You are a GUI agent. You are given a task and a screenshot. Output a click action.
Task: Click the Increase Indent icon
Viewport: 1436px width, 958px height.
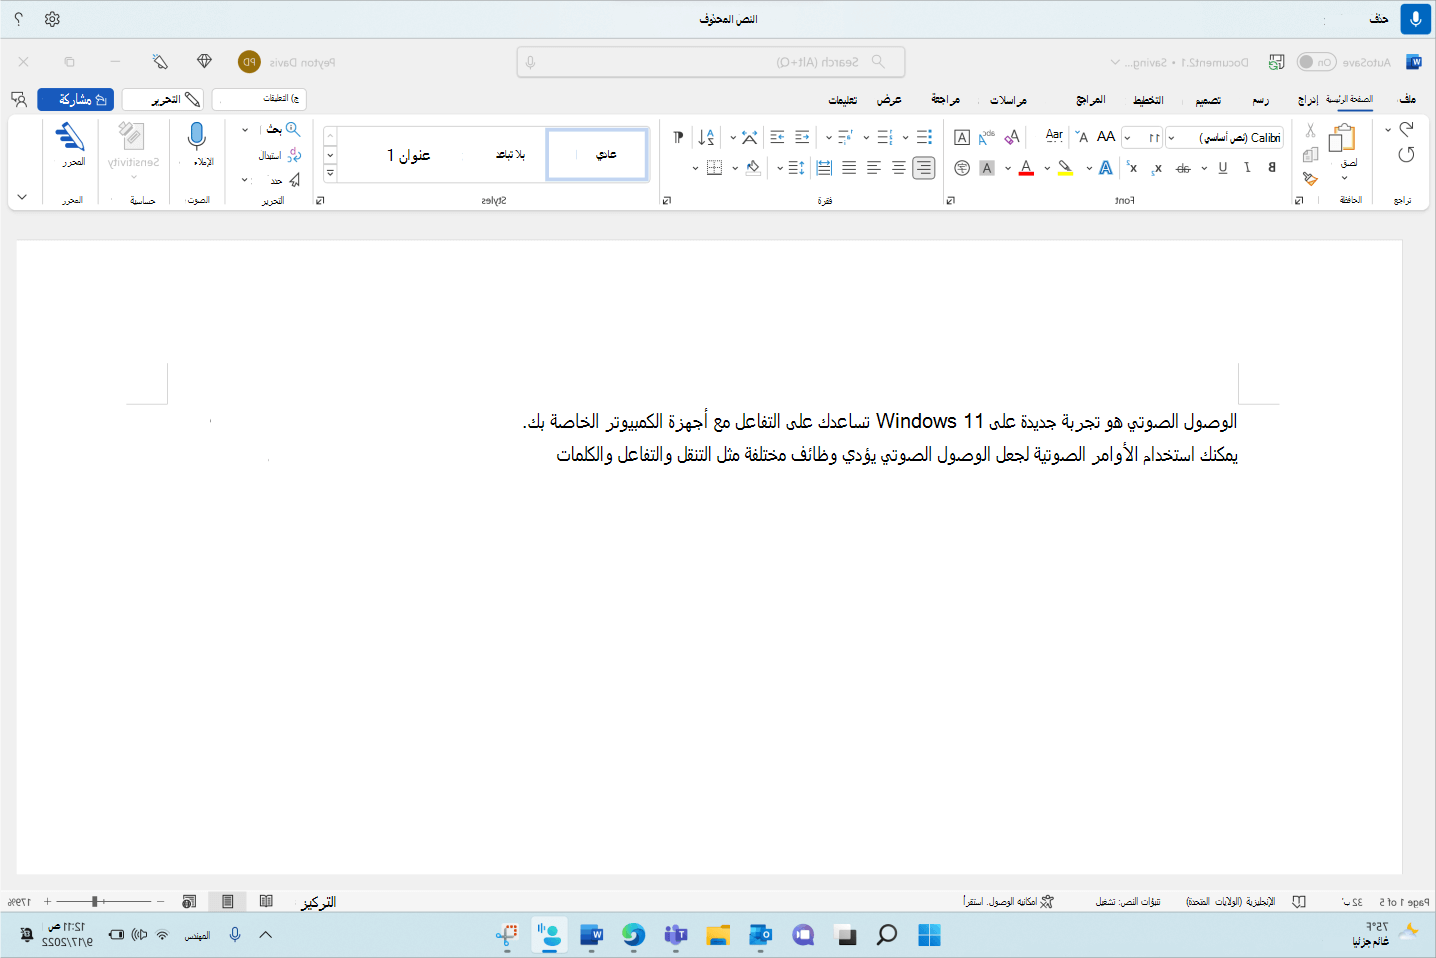coord(777,137)
